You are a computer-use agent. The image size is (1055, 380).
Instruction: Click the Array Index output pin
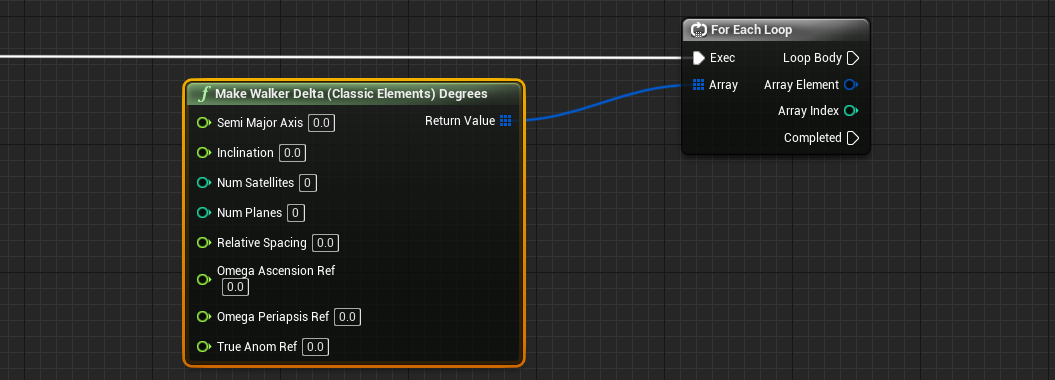tap(851, 111)
